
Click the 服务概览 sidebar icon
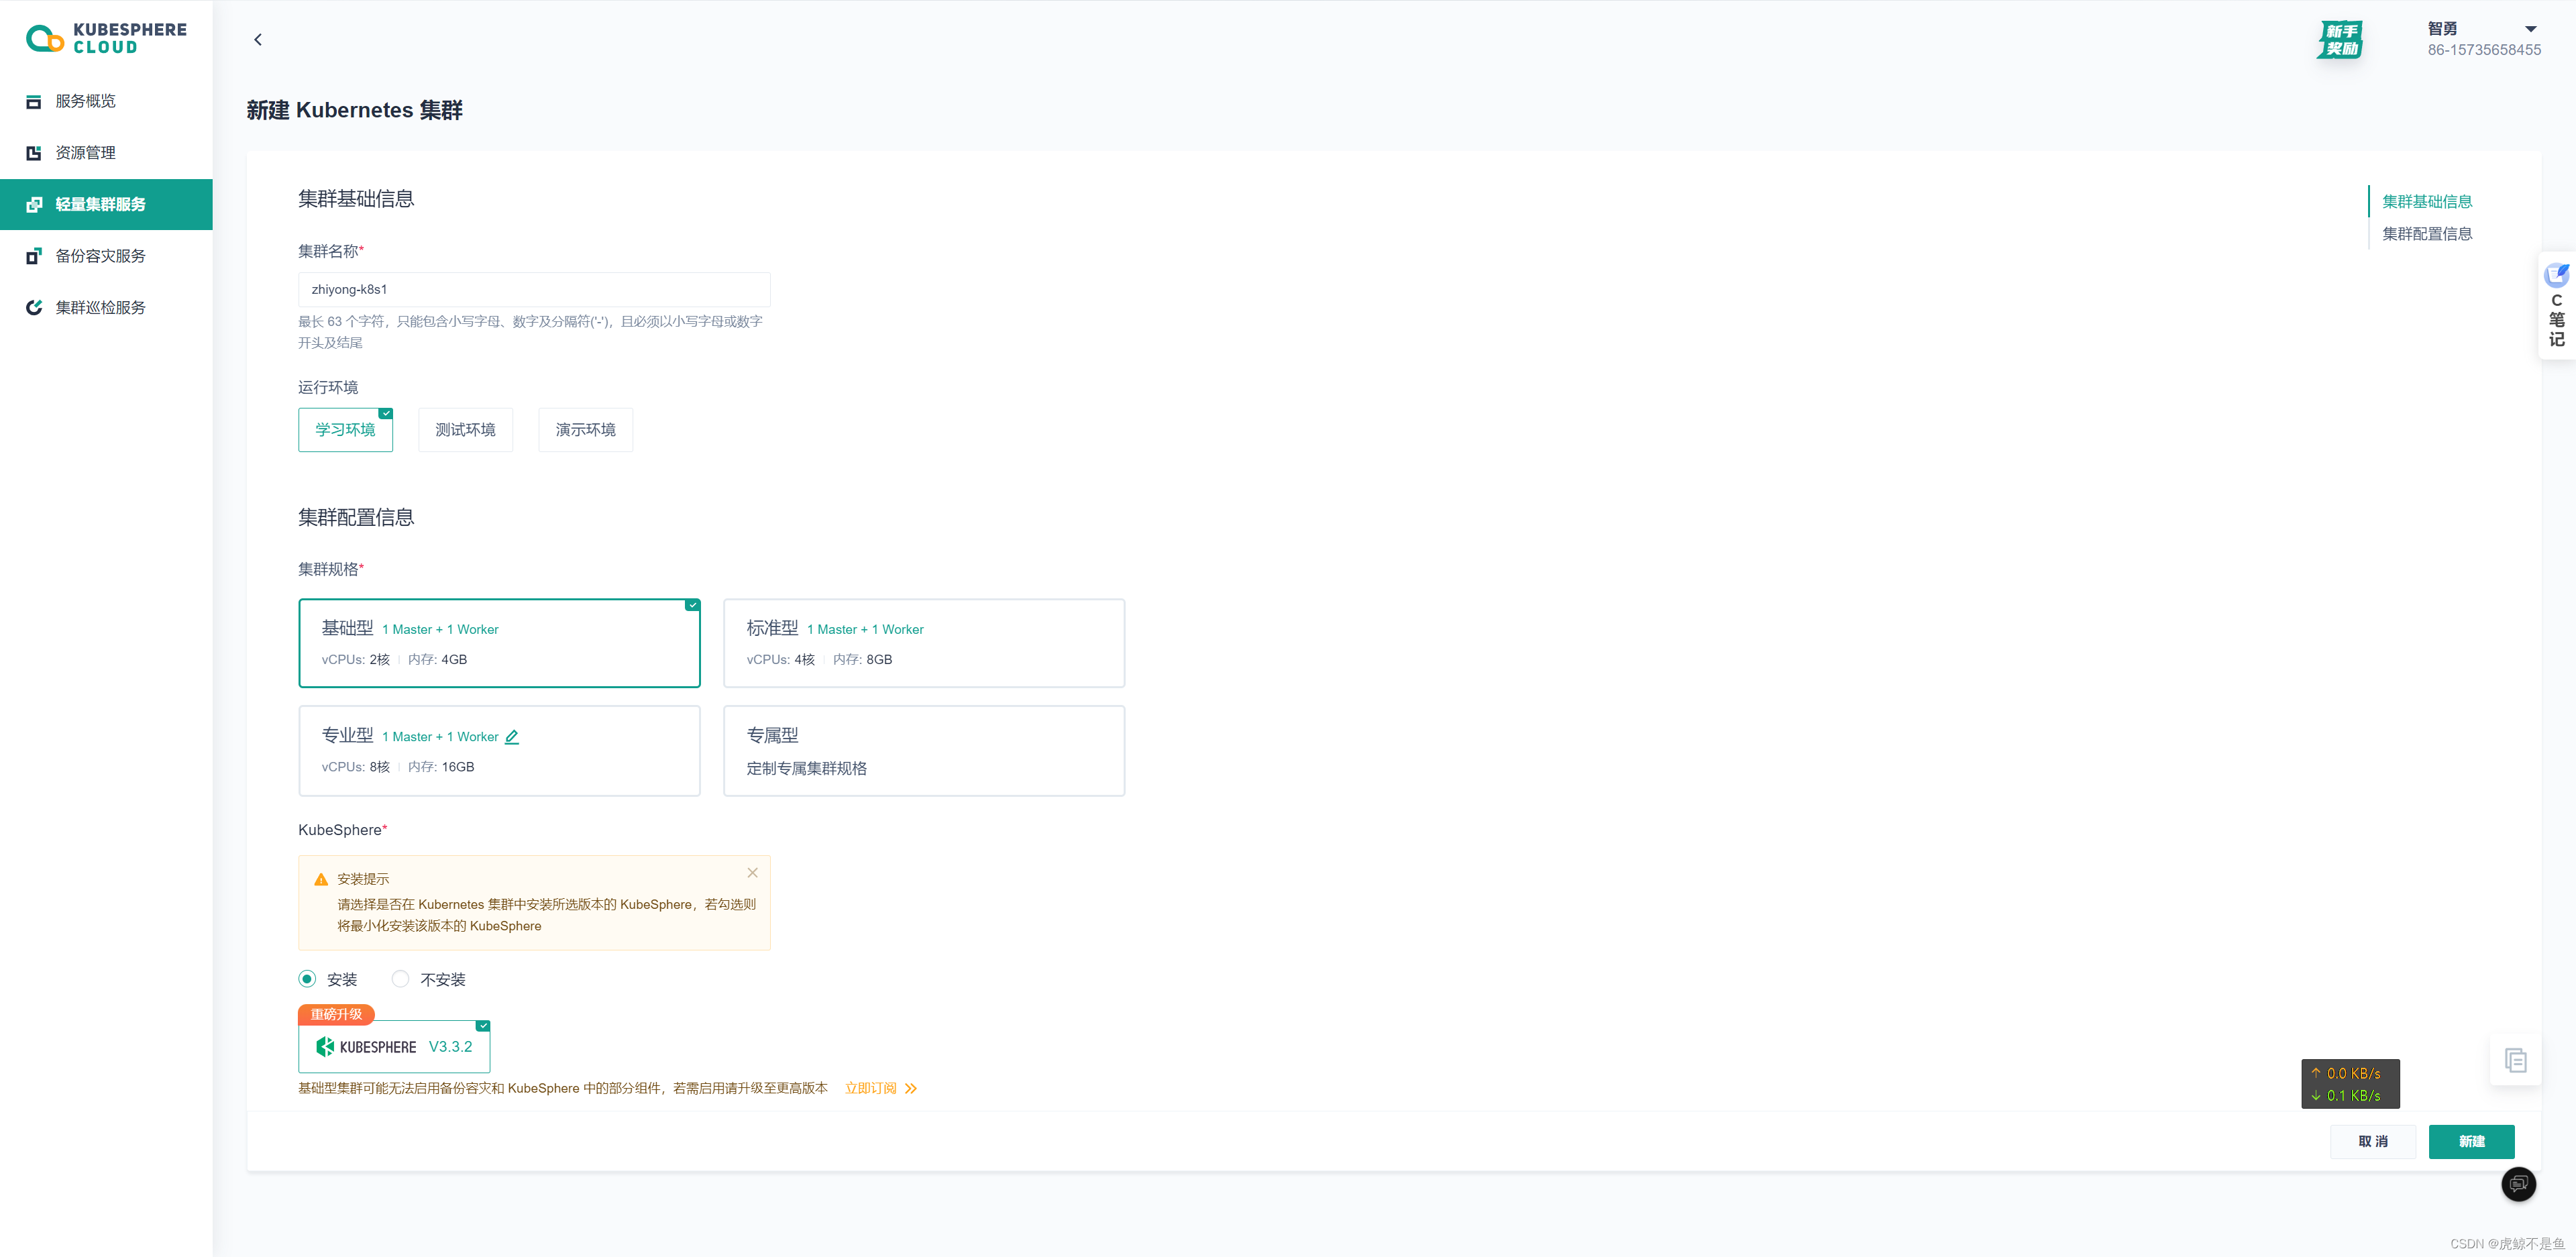coord(34,101)
